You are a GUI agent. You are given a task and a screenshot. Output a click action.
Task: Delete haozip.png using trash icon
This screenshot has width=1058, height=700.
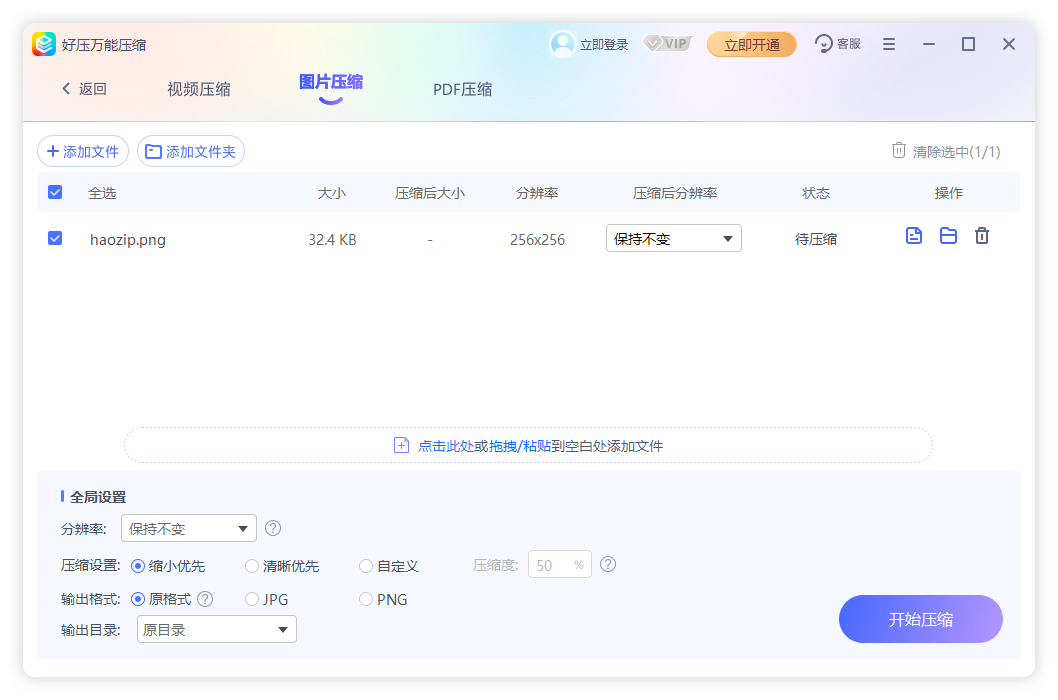(982, 236)
